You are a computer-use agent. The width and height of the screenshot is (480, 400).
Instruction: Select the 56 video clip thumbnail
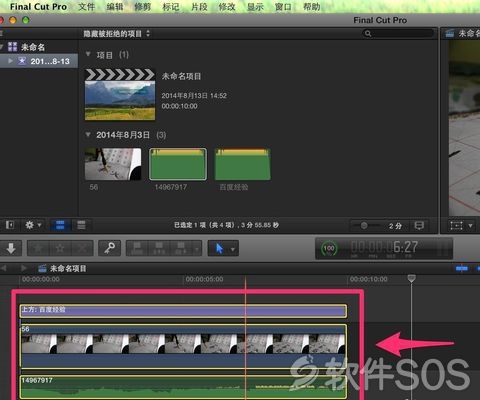[x=113, y=164]
